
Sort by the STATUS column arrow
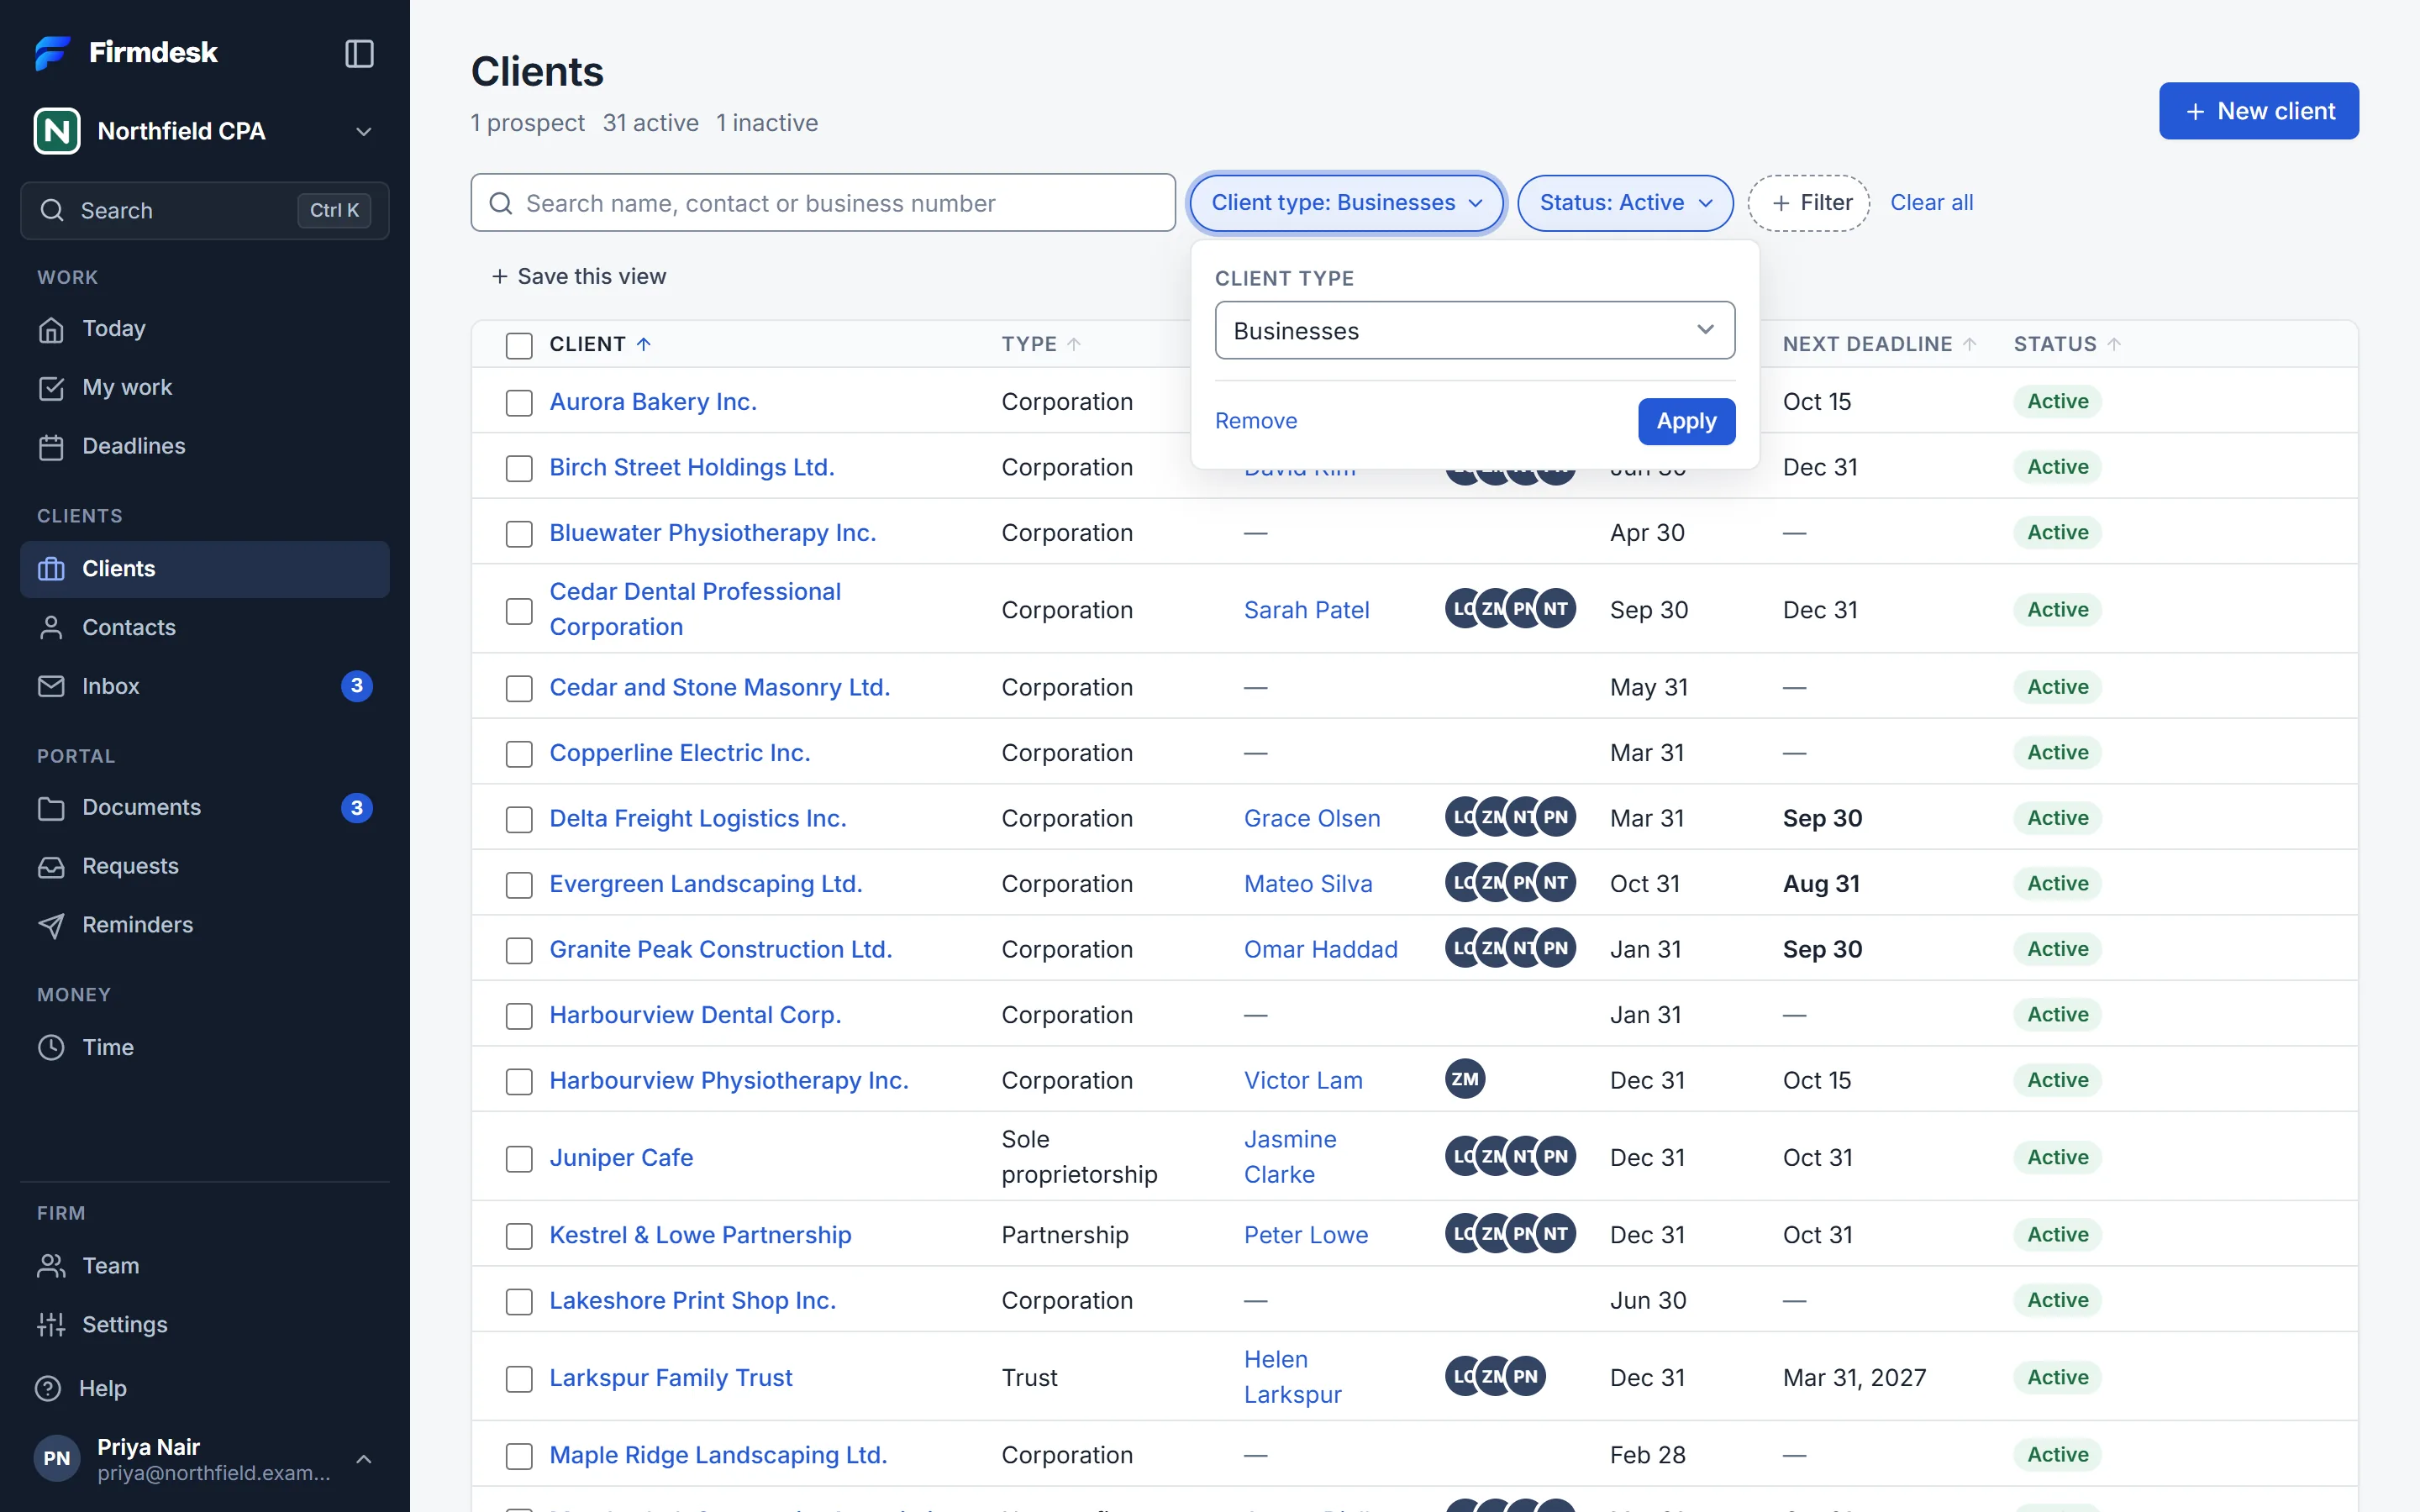[2113, 344]
